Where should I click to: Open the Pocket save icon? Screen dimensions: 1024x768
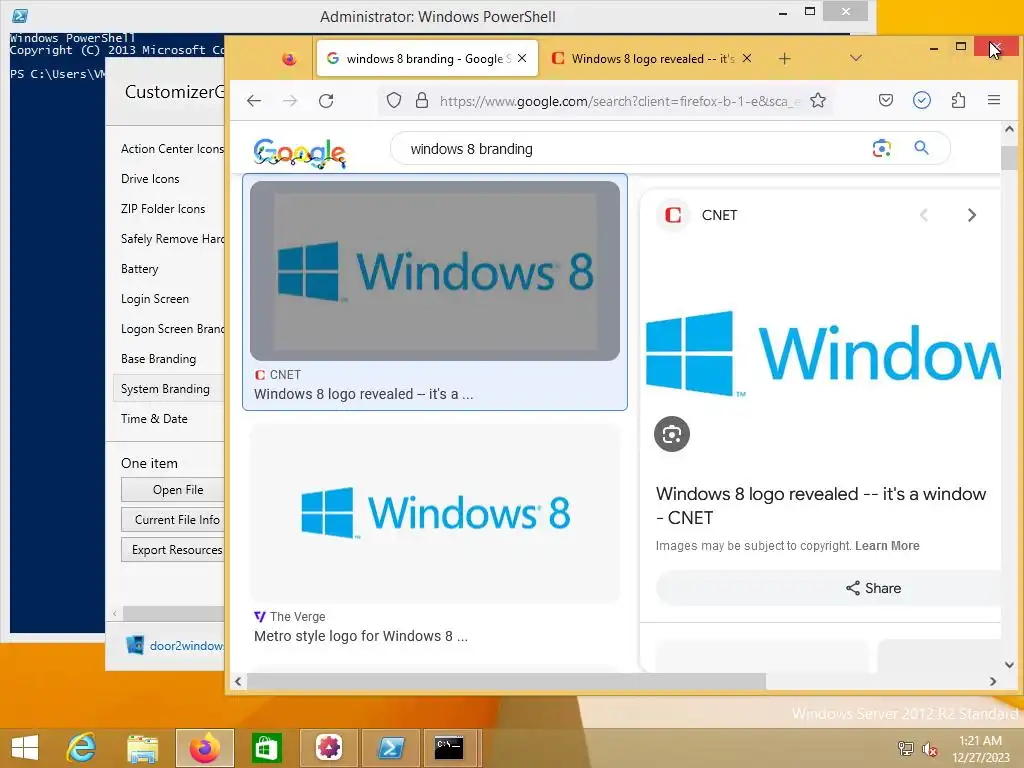click(886, 101)
